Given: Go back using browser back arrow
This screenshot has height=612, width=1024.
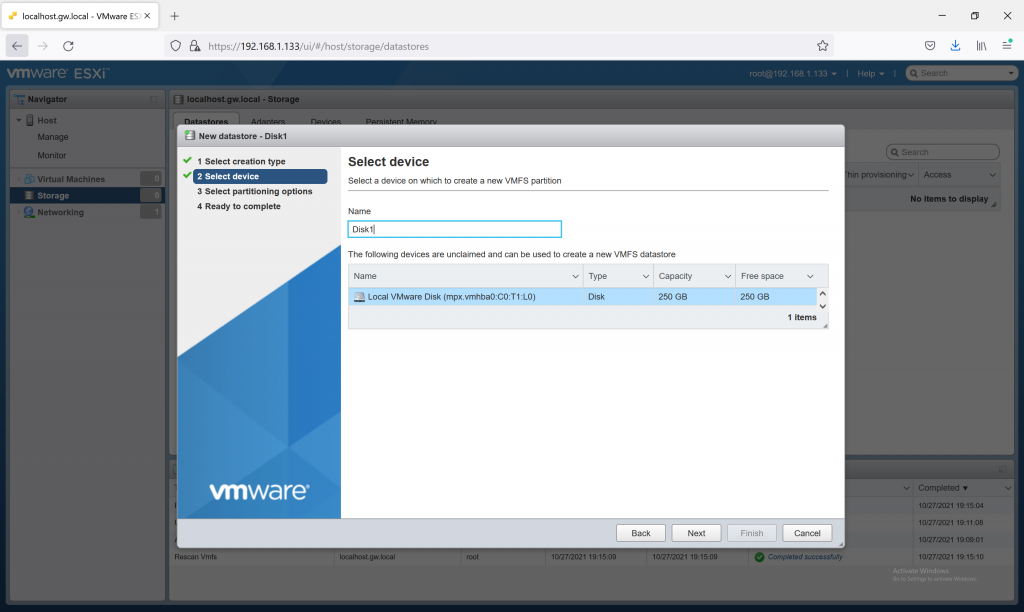Looking at the screenshot, I should [17, 46].
